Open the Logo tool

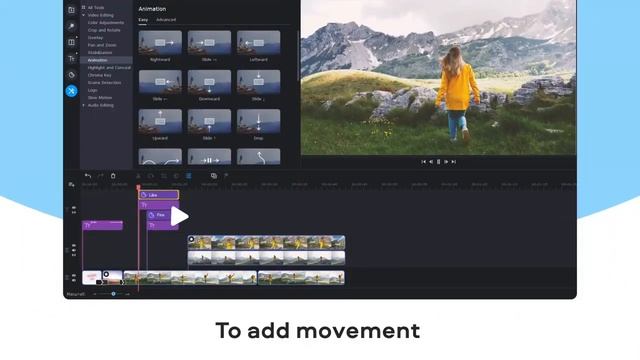93,90
